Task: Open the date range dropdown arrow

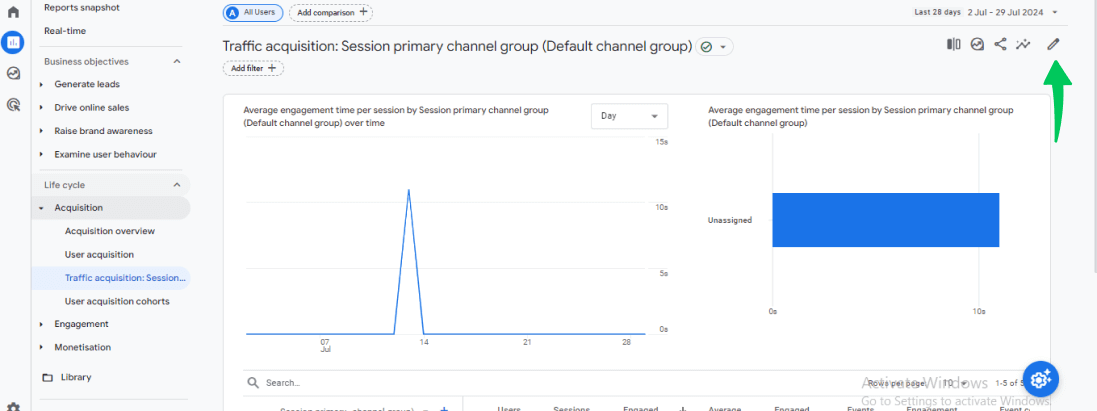Action: (1054, 12)
